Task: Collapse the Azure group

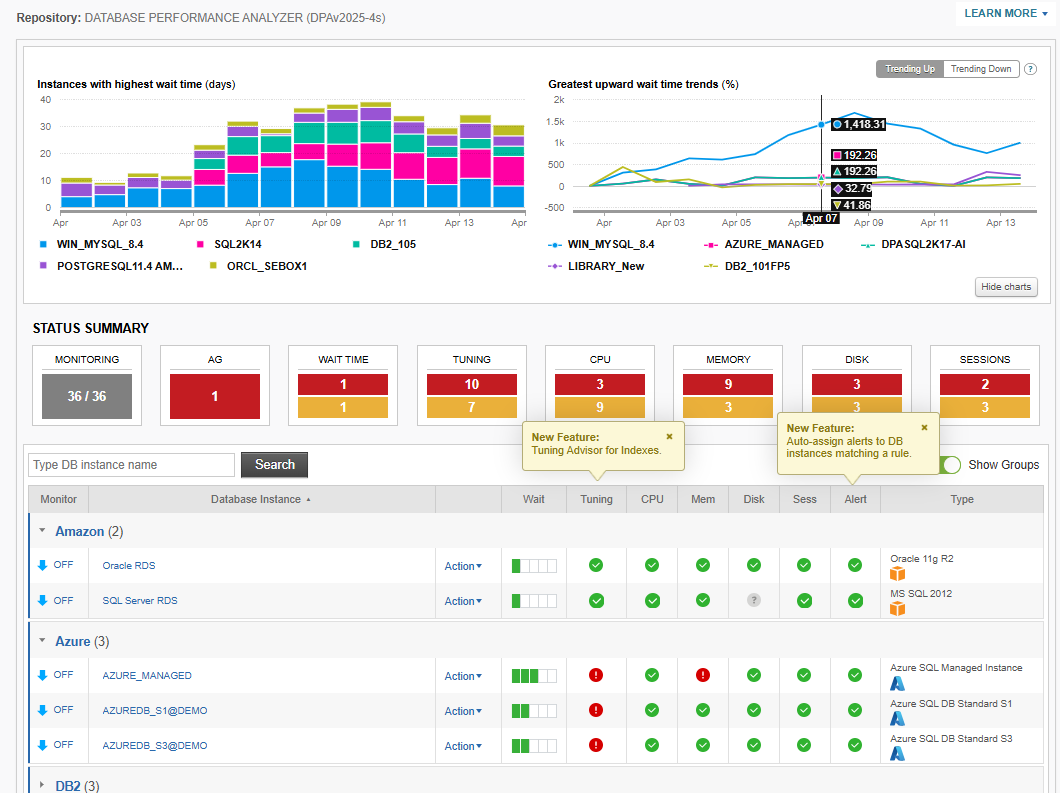Action: pyautogui.click(x=43, y=640)
